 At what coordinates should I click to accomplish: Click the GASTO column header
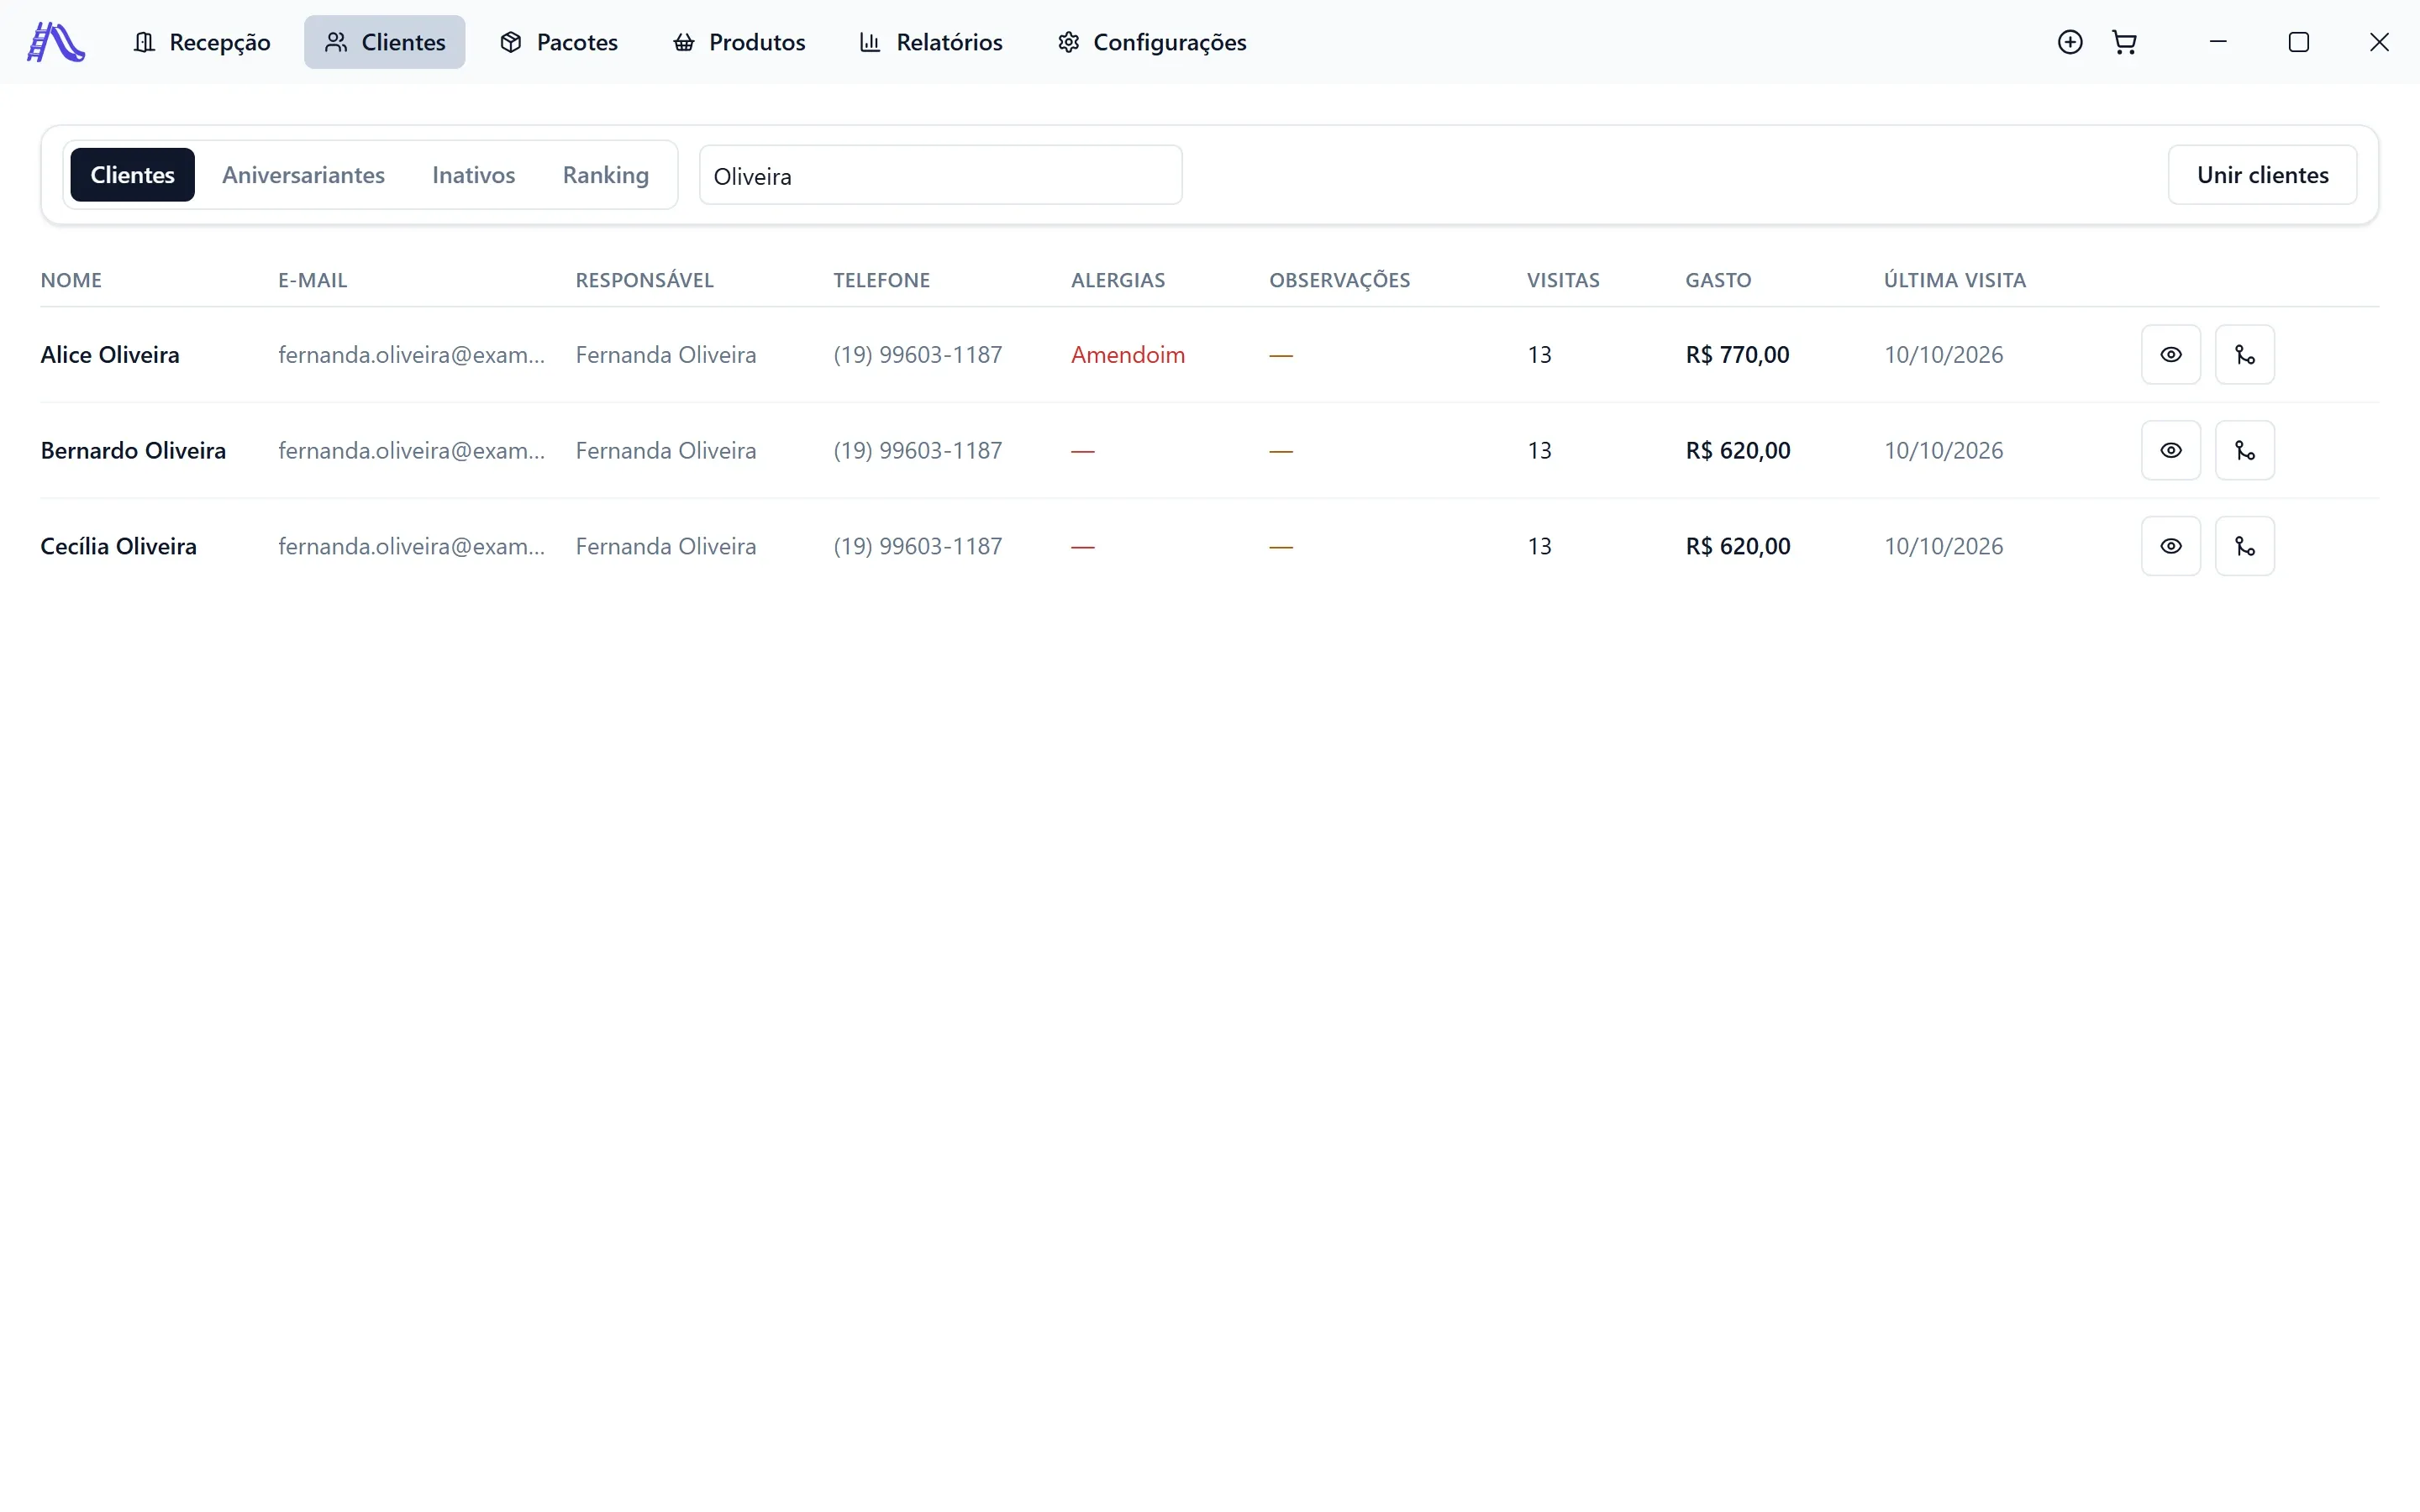click(1718, 280)
